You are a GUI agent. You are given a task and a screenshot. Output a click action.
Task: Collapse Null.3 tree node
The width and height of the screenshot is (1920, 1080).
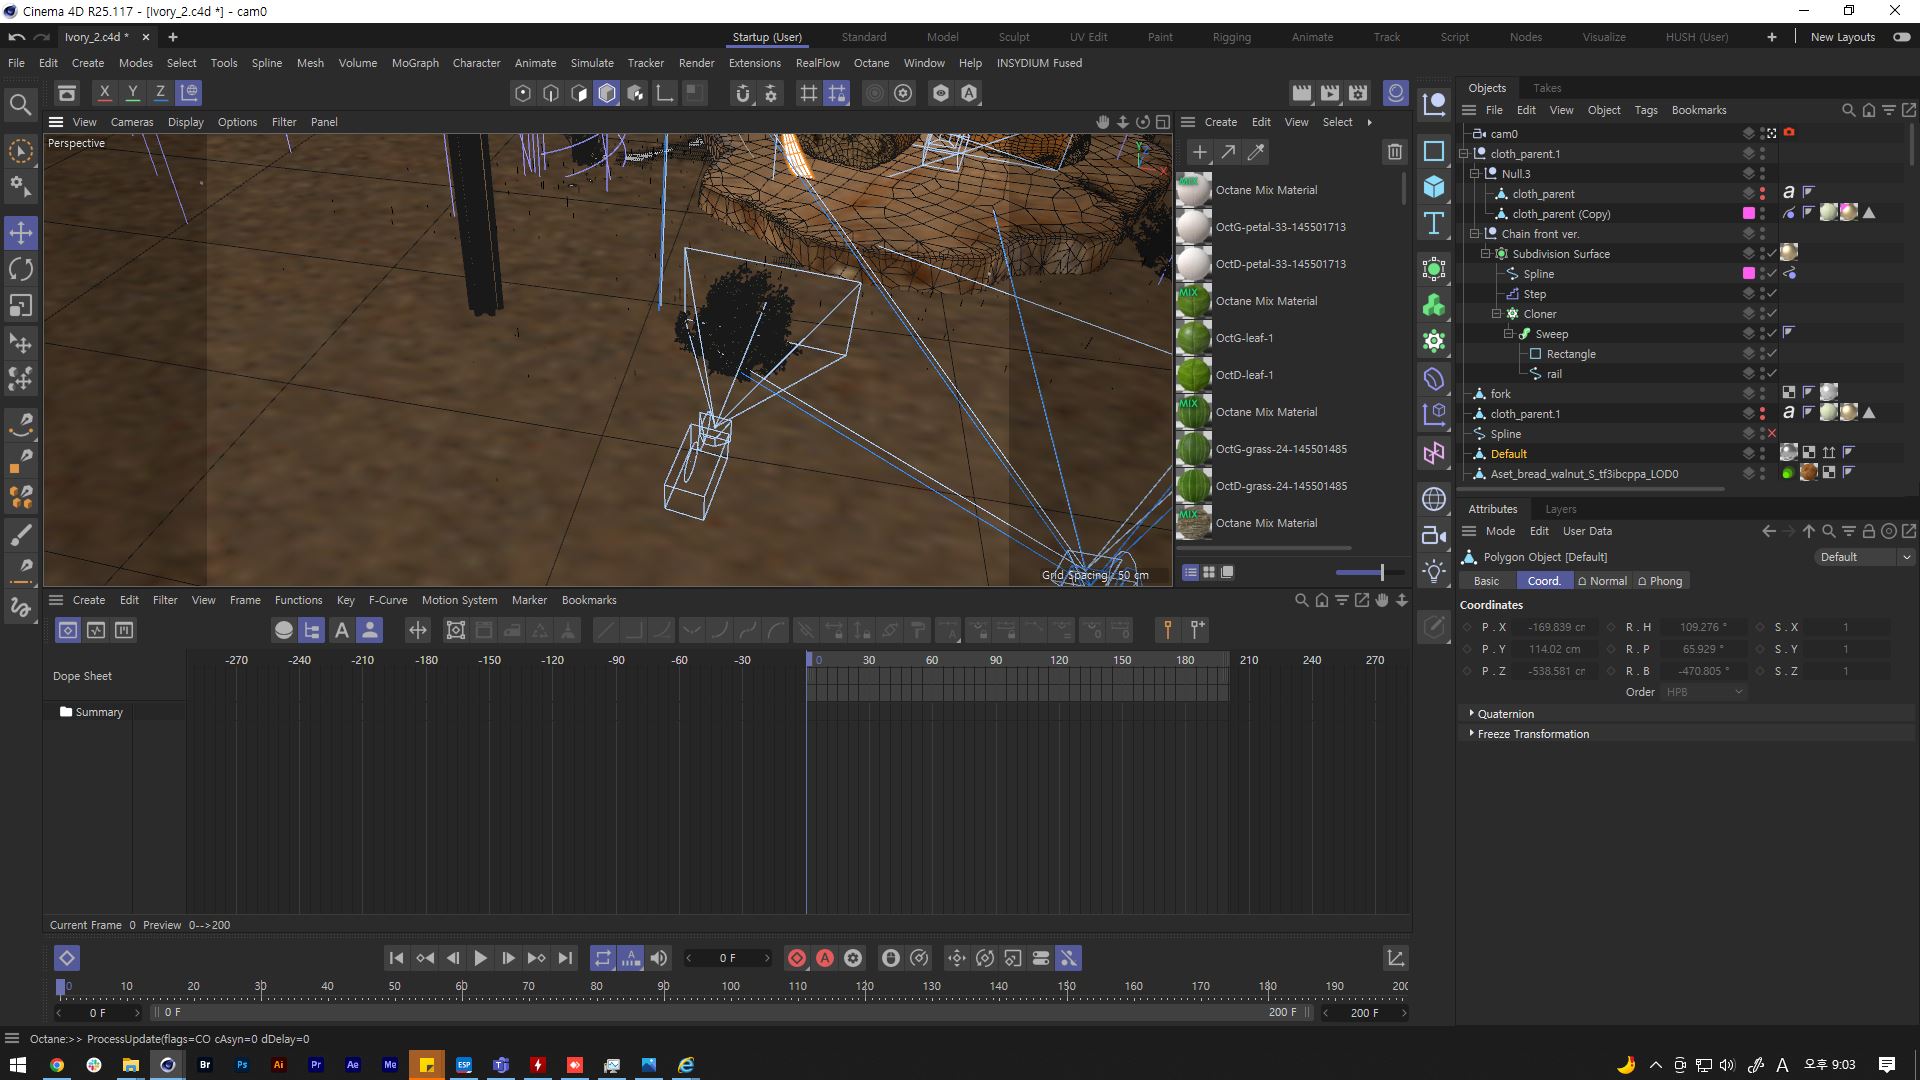pyautogui.click(x=1475, y=173)
